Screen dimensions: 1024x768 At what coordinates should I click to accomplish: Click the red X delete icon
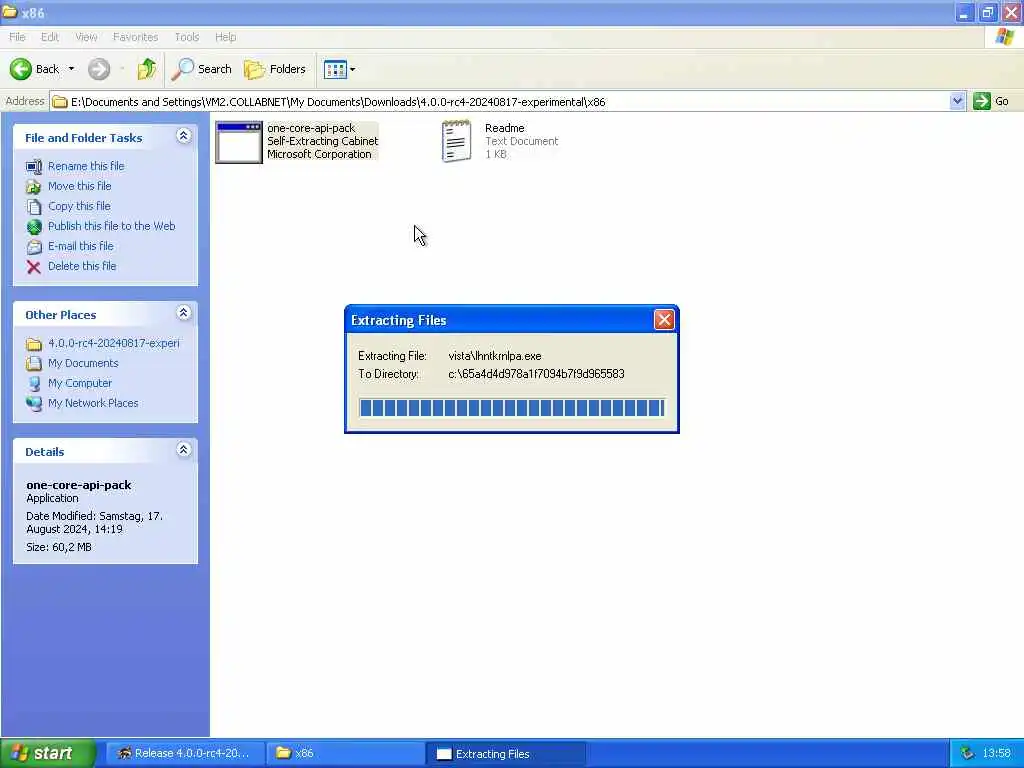[34, 266]
